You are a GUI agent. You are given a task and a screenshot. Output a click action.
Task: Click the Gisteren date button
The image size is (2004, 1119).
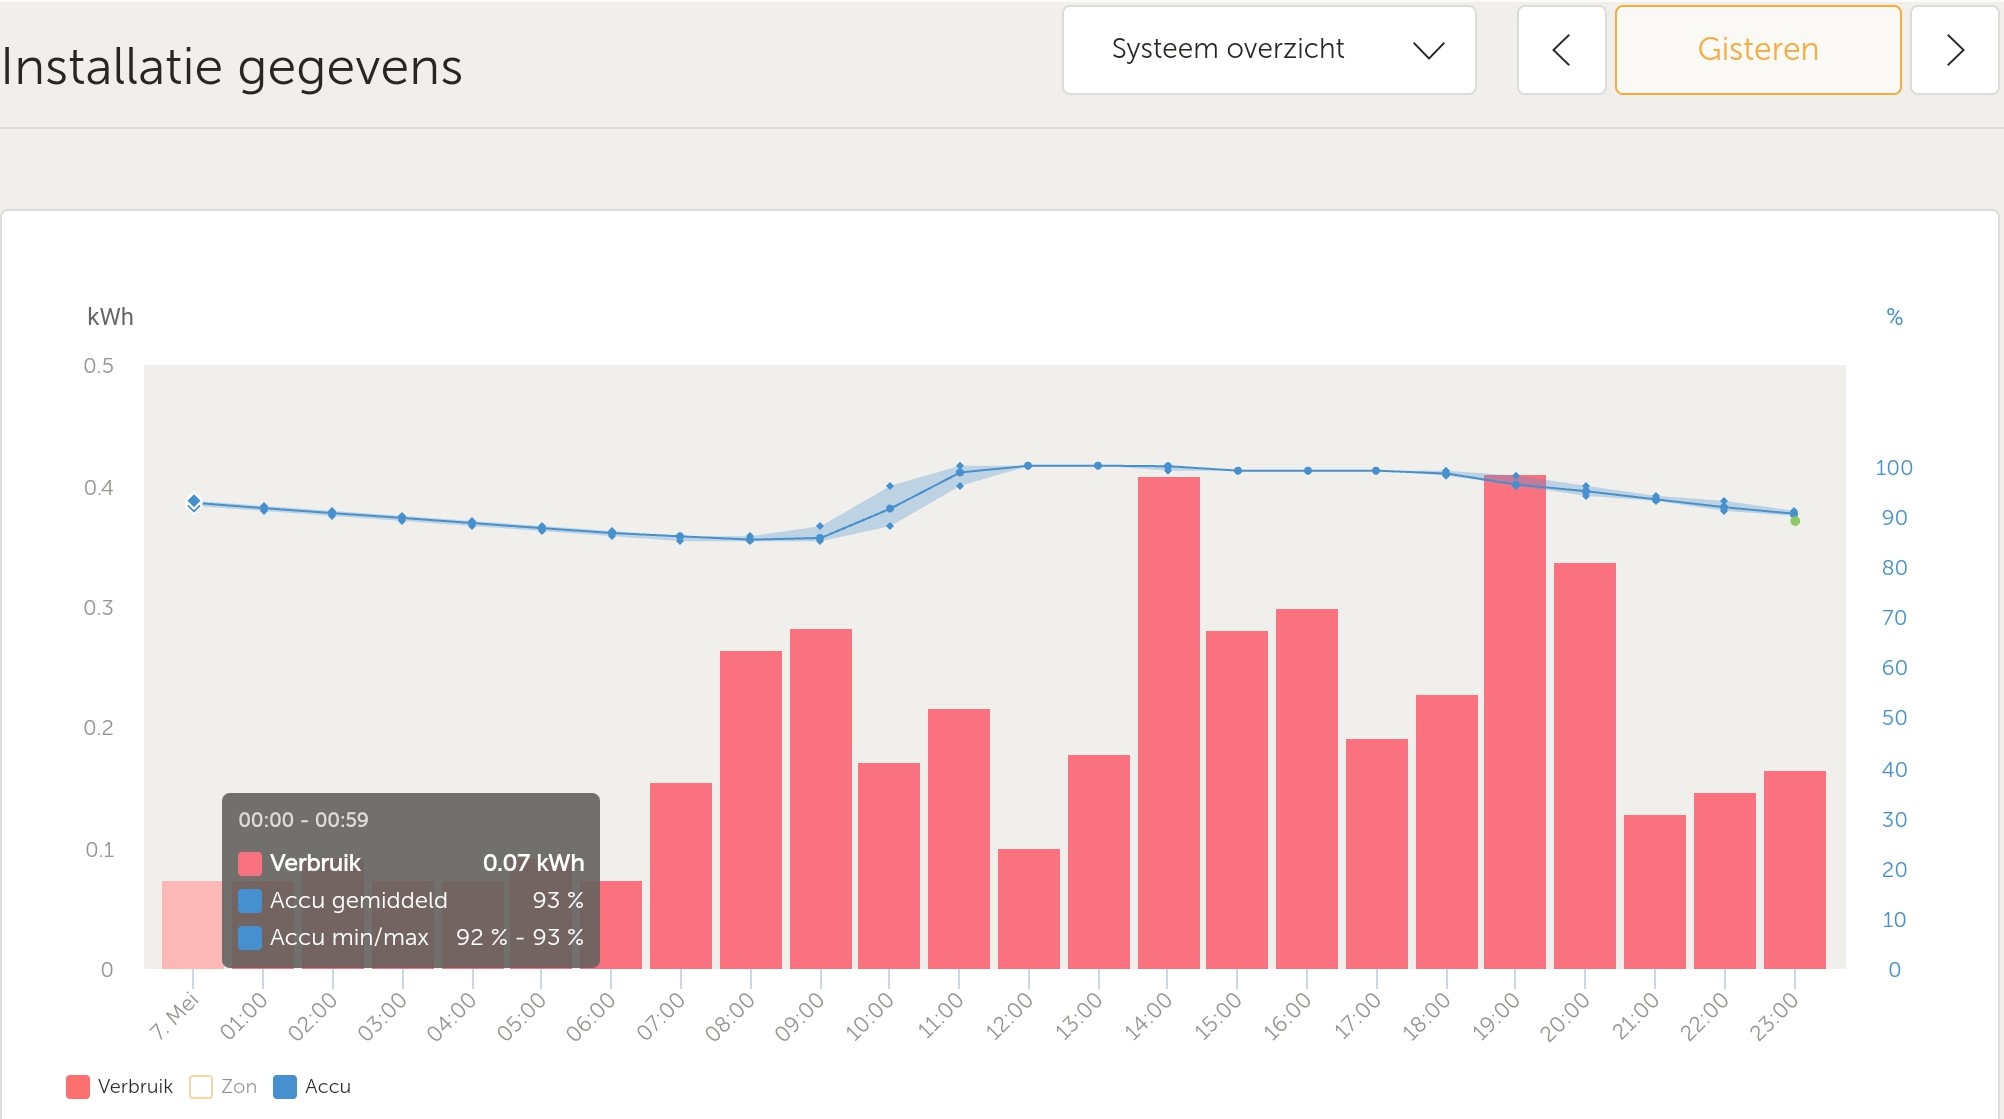[1757, 50]
